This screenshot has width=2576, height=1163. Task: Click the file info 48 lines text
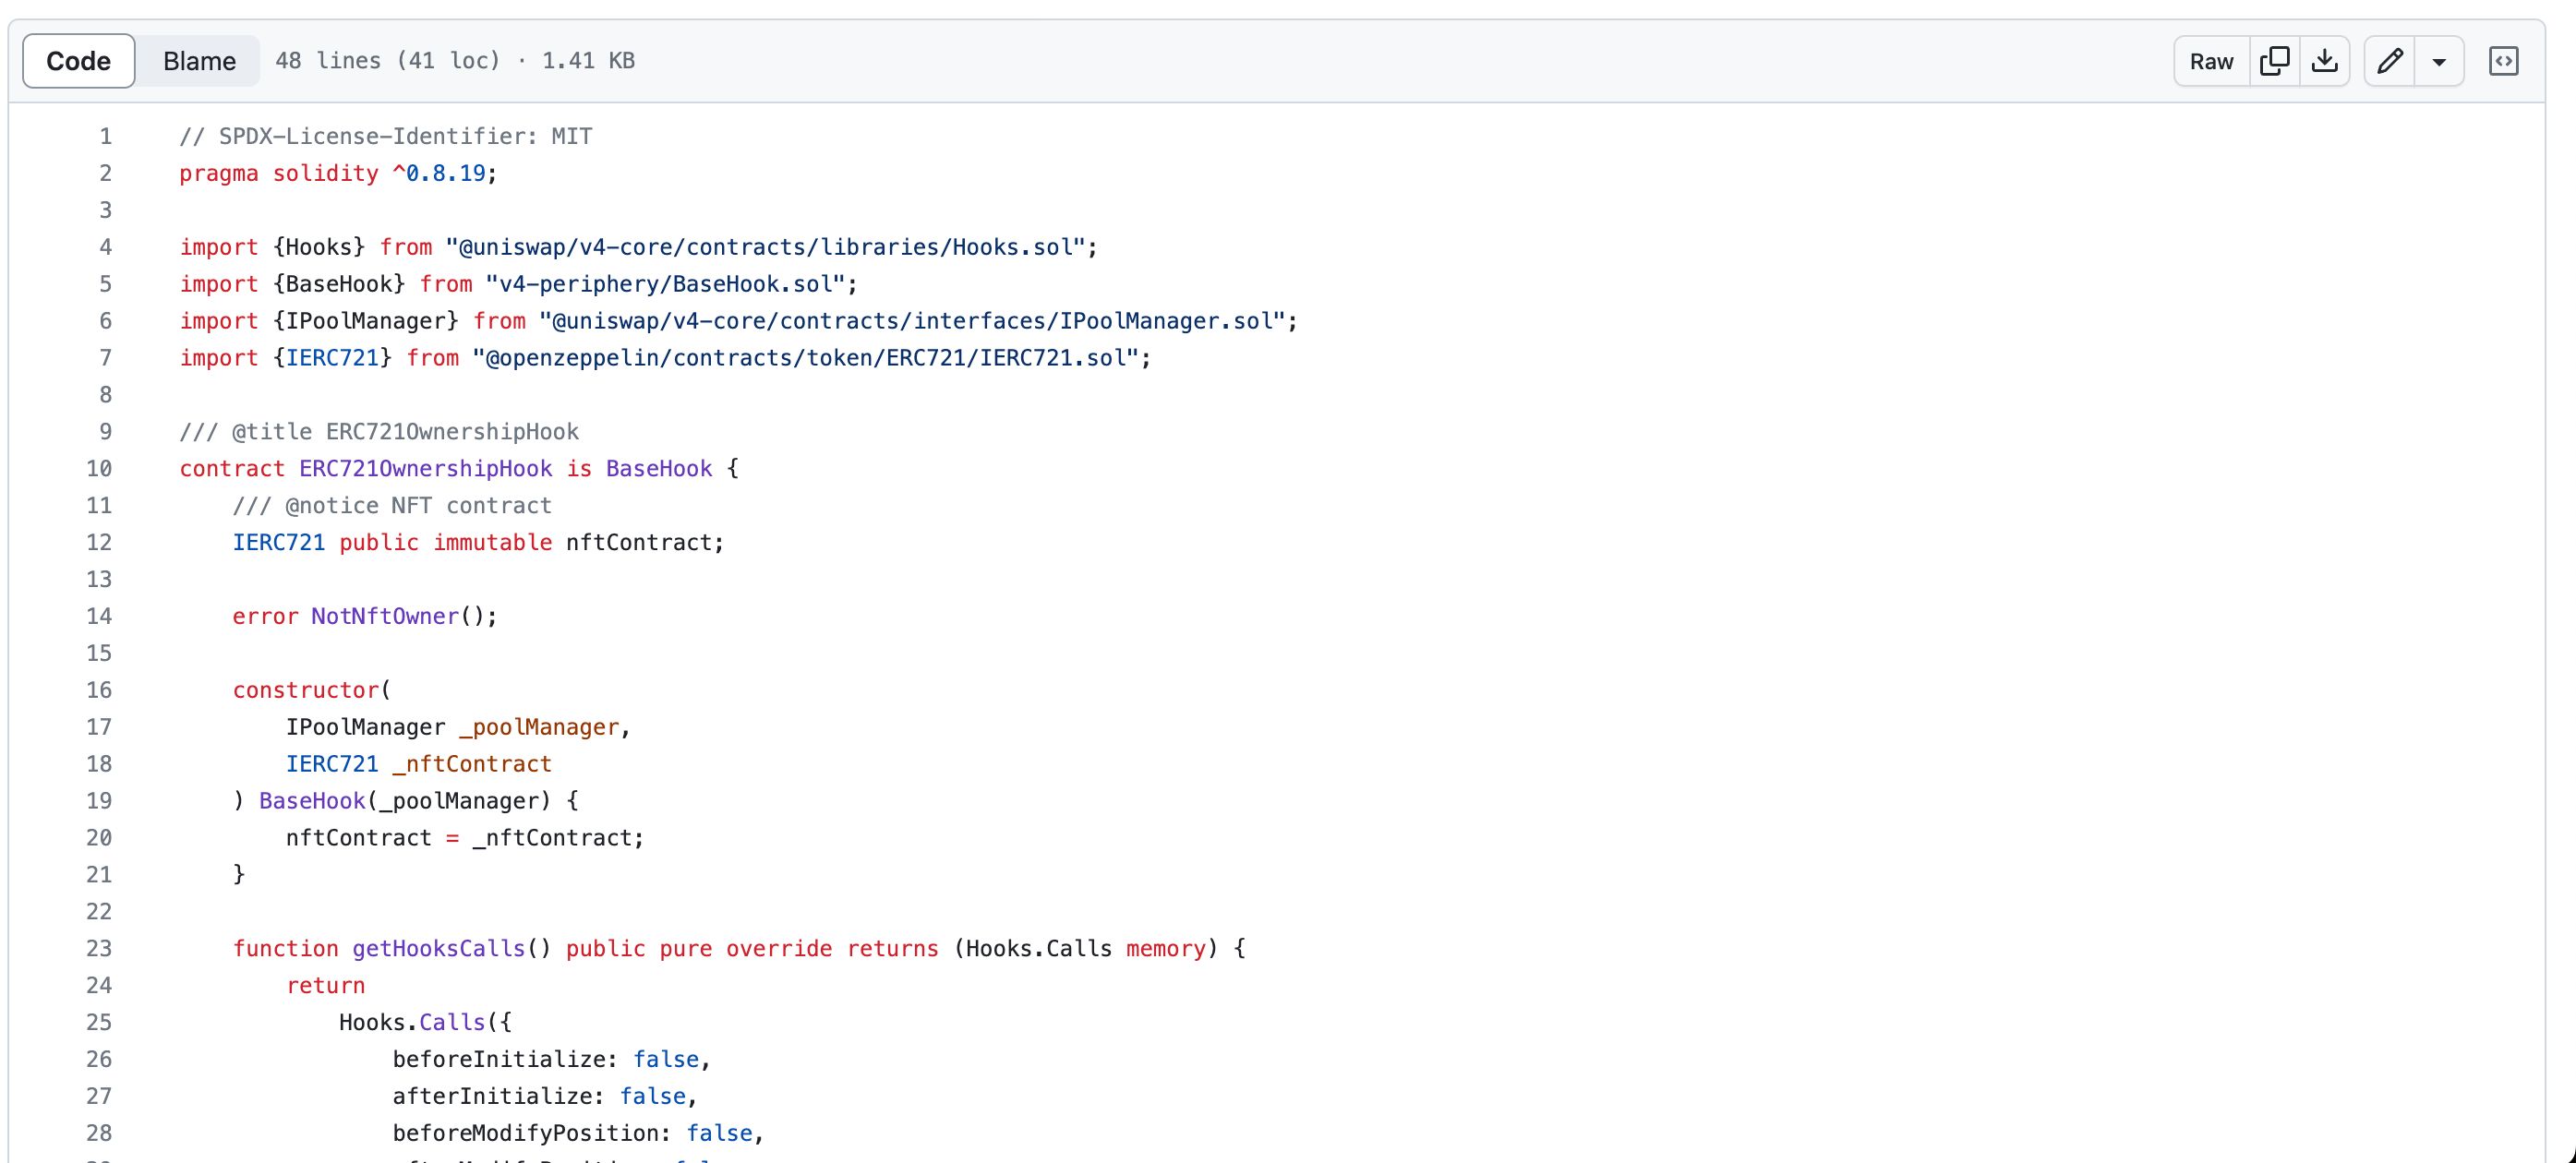click(455, 61)
